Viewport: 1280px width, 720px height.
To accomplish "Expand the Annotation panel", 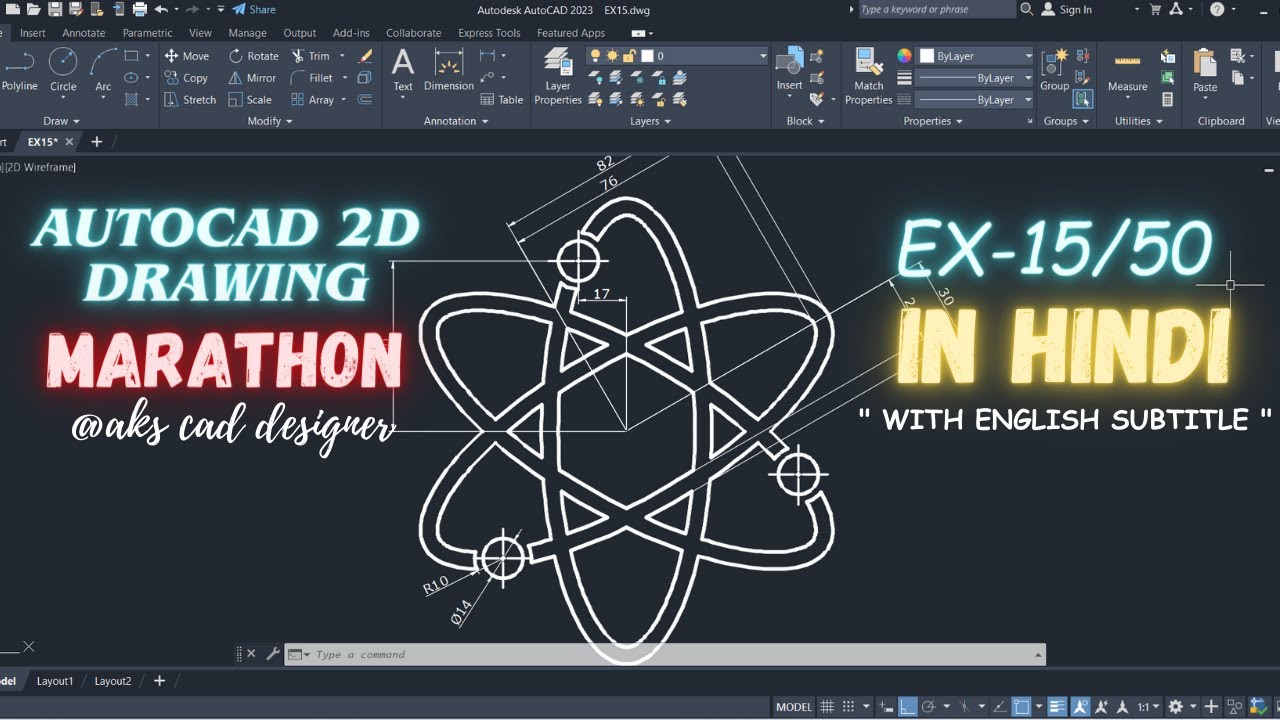I will (x=455, y=121).
